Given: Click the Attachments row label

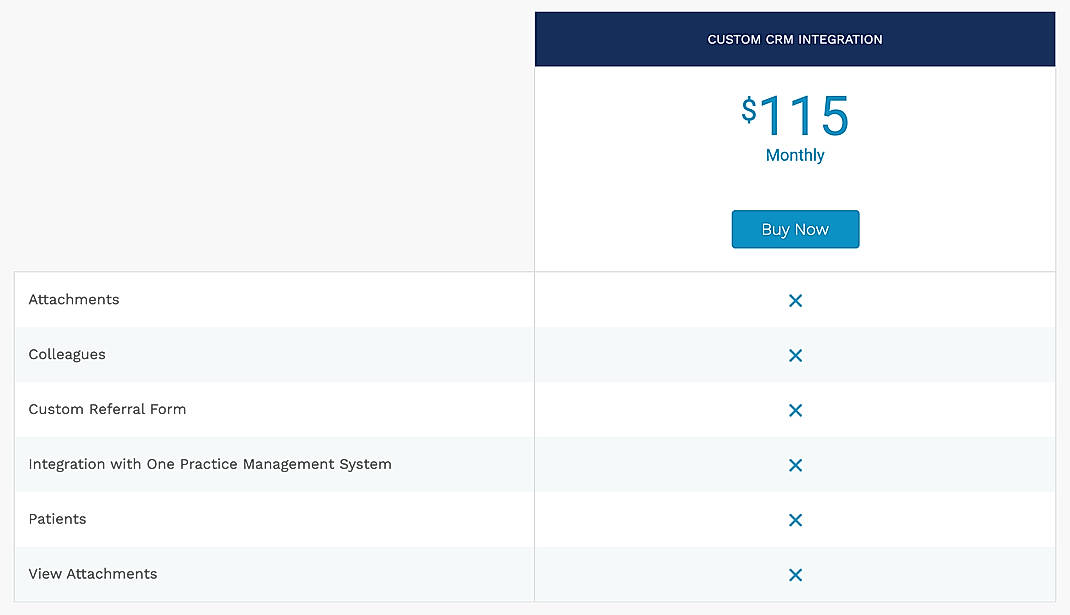Looking at the screenshot, I should tap(74, 299).
